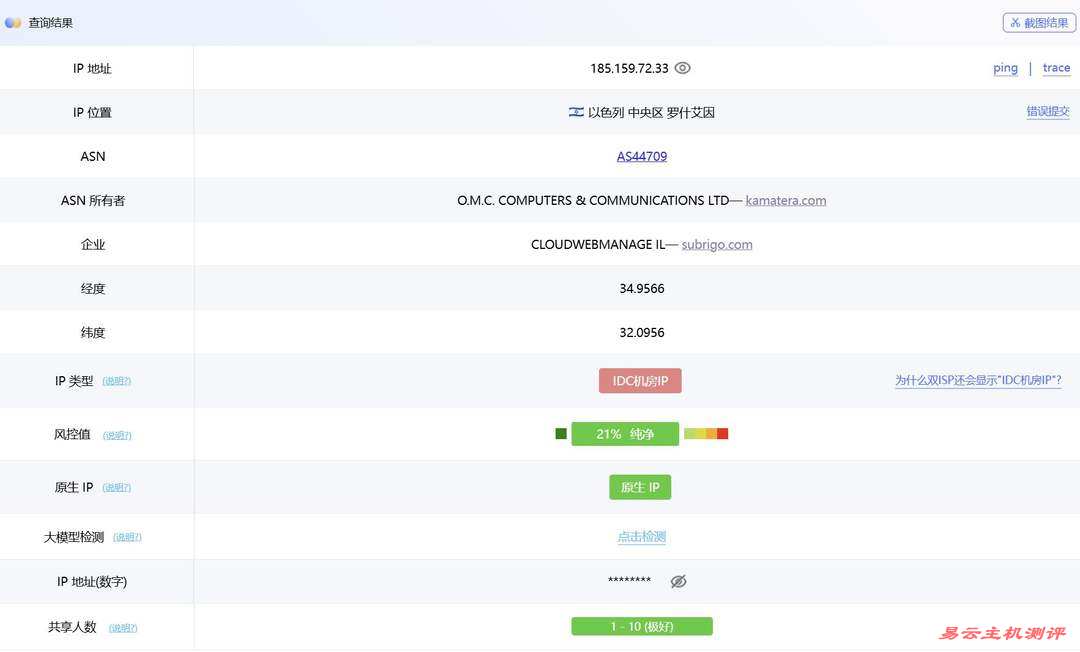Click the green 原生 IP badge
This screenshot has height=652, width=1080.
coord(640,487)
